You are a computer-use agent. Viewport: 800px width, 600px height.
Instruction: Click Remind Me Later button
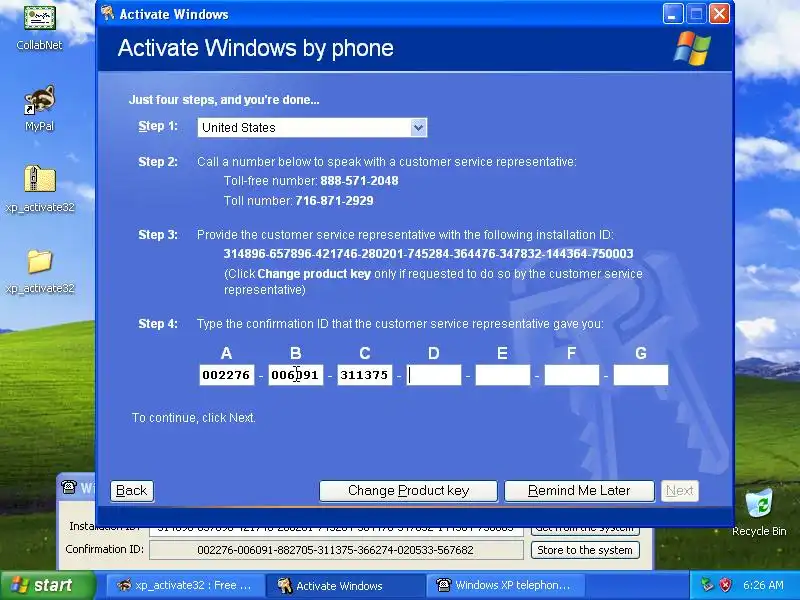tap(579, 491)
